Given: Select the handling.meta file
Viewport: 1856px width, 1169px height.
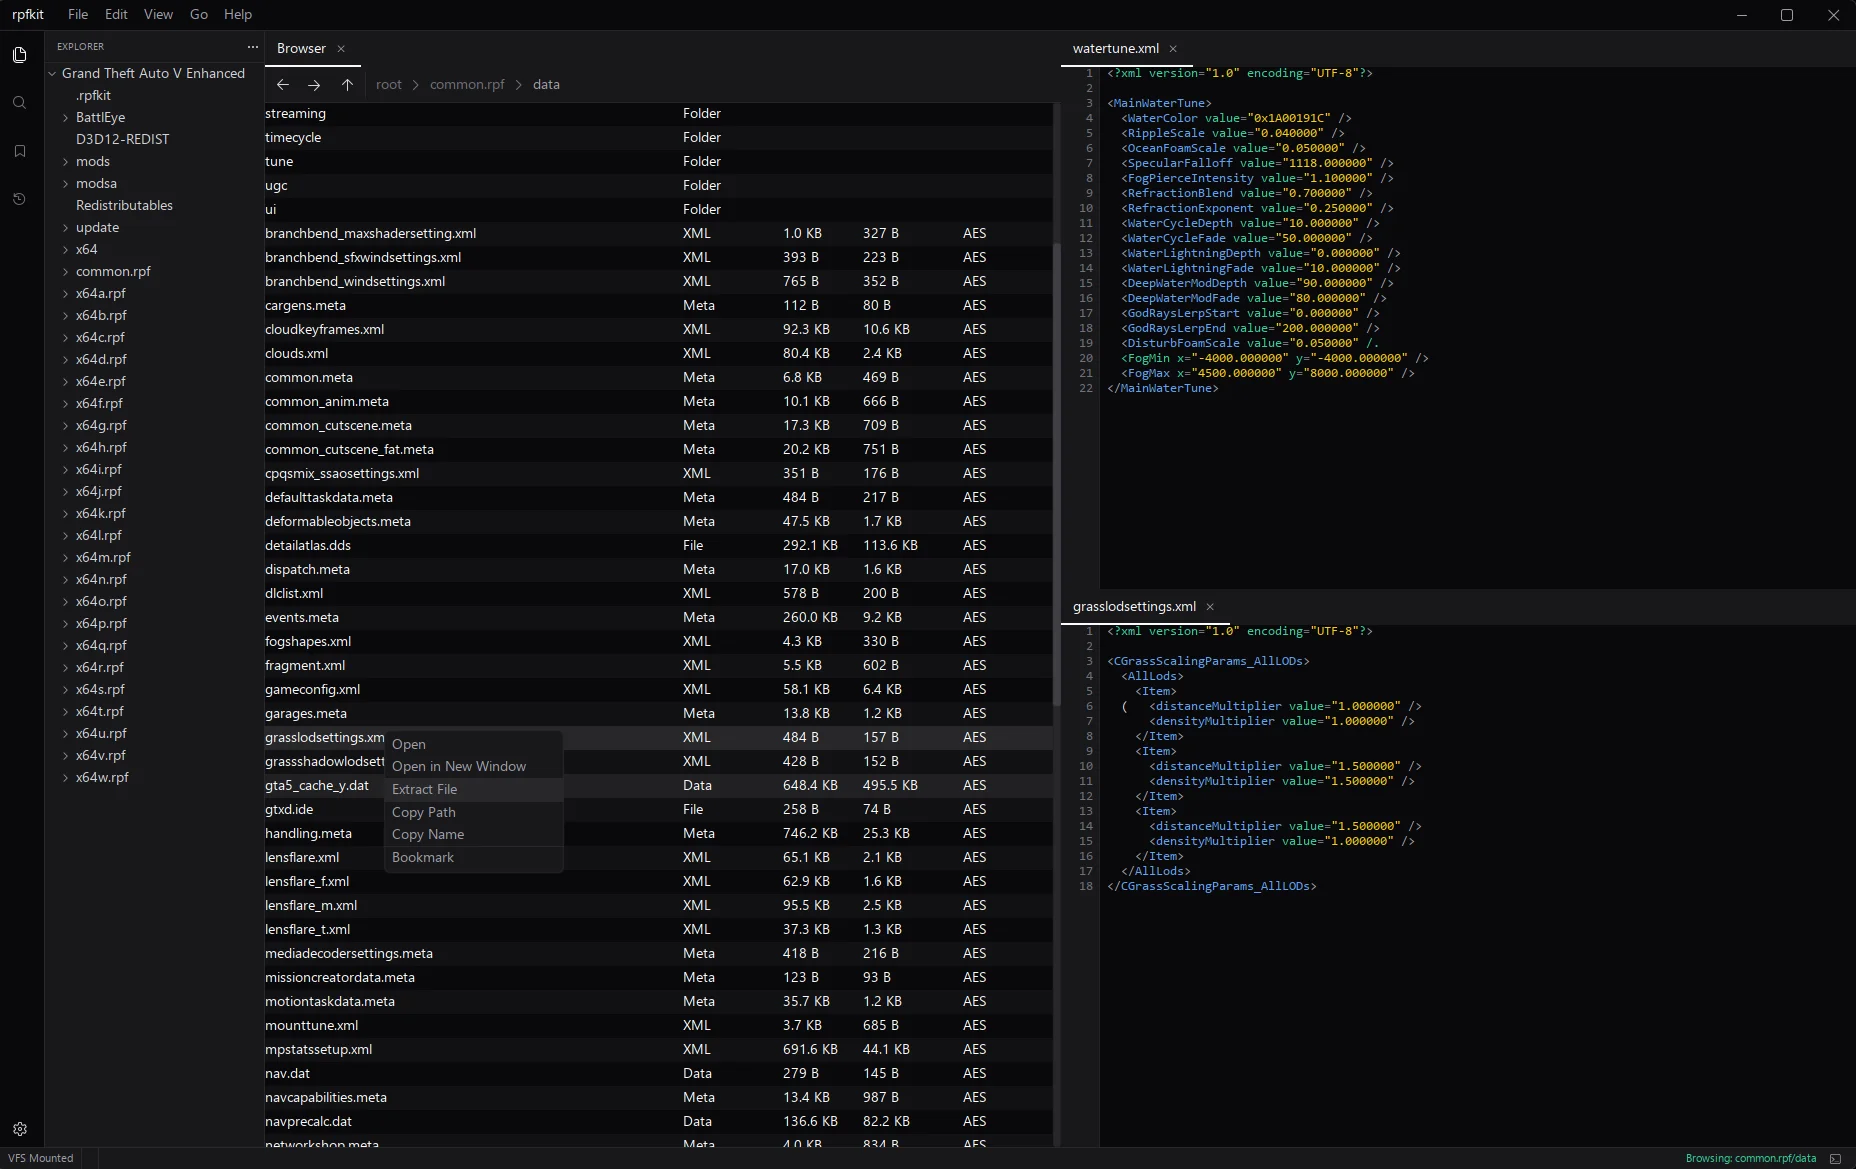Looking at the screenshot, I should coord(658,833).
